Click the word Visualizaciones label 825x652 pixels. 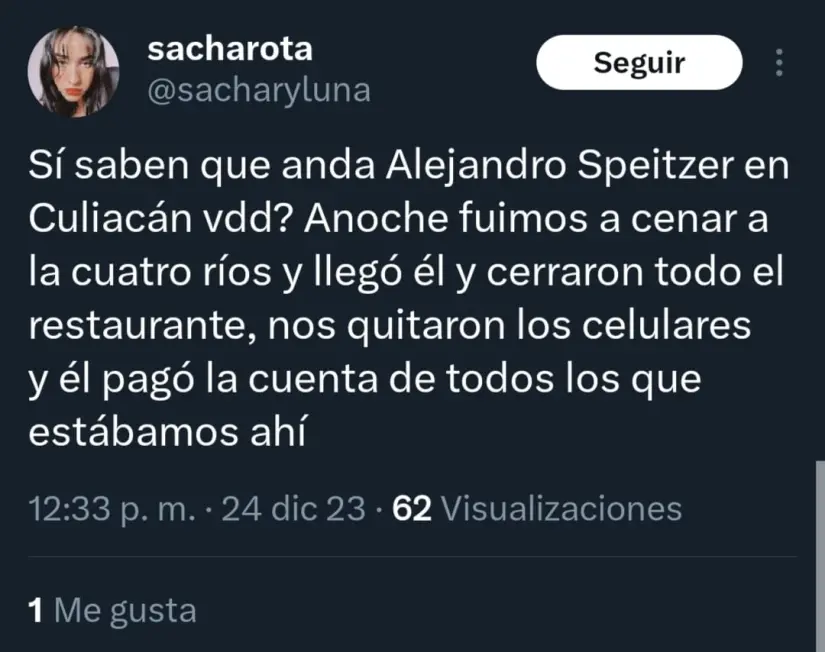pyautogui.click(x=561, y=509)
